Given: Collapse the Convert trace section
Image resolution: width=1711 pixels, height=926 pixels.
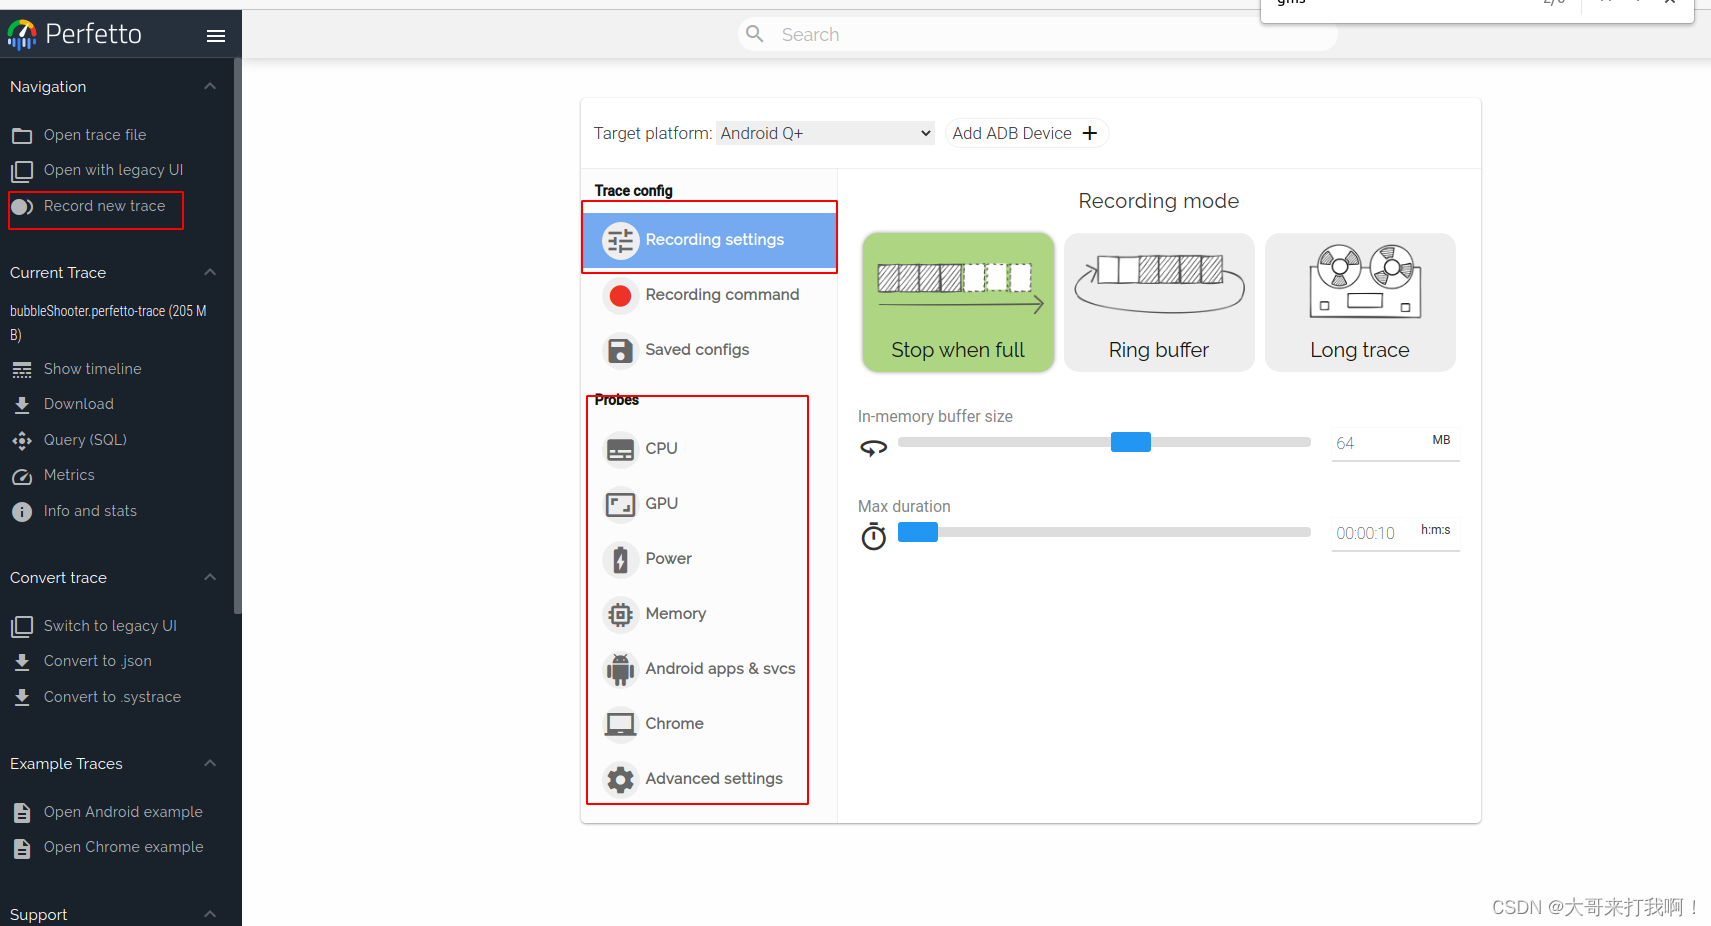Looking at the screenshot, I should (210, 578).
